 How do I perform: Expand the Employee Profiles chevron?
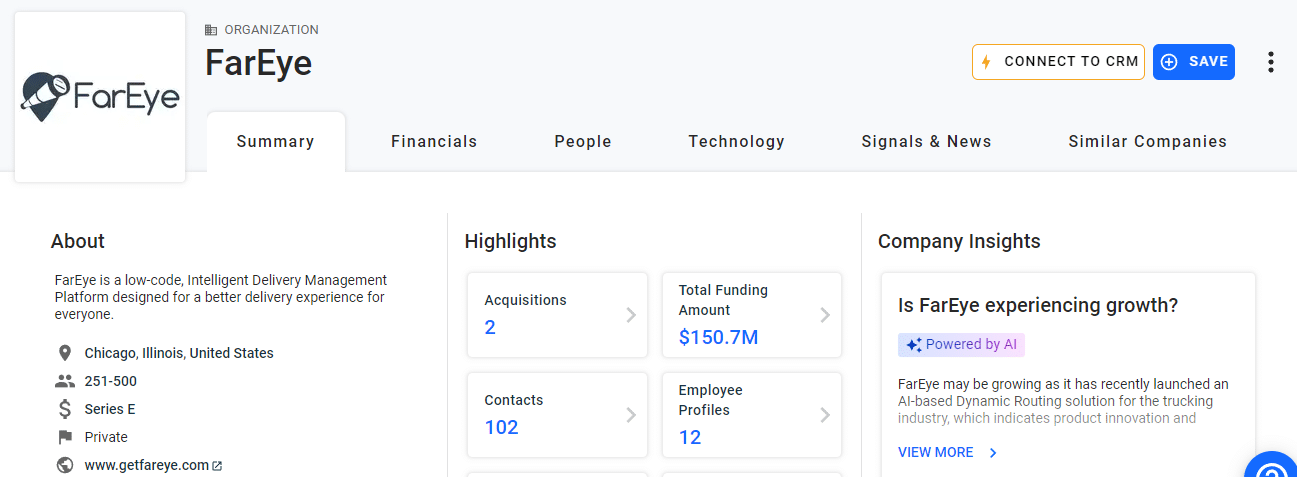point(825,415)
